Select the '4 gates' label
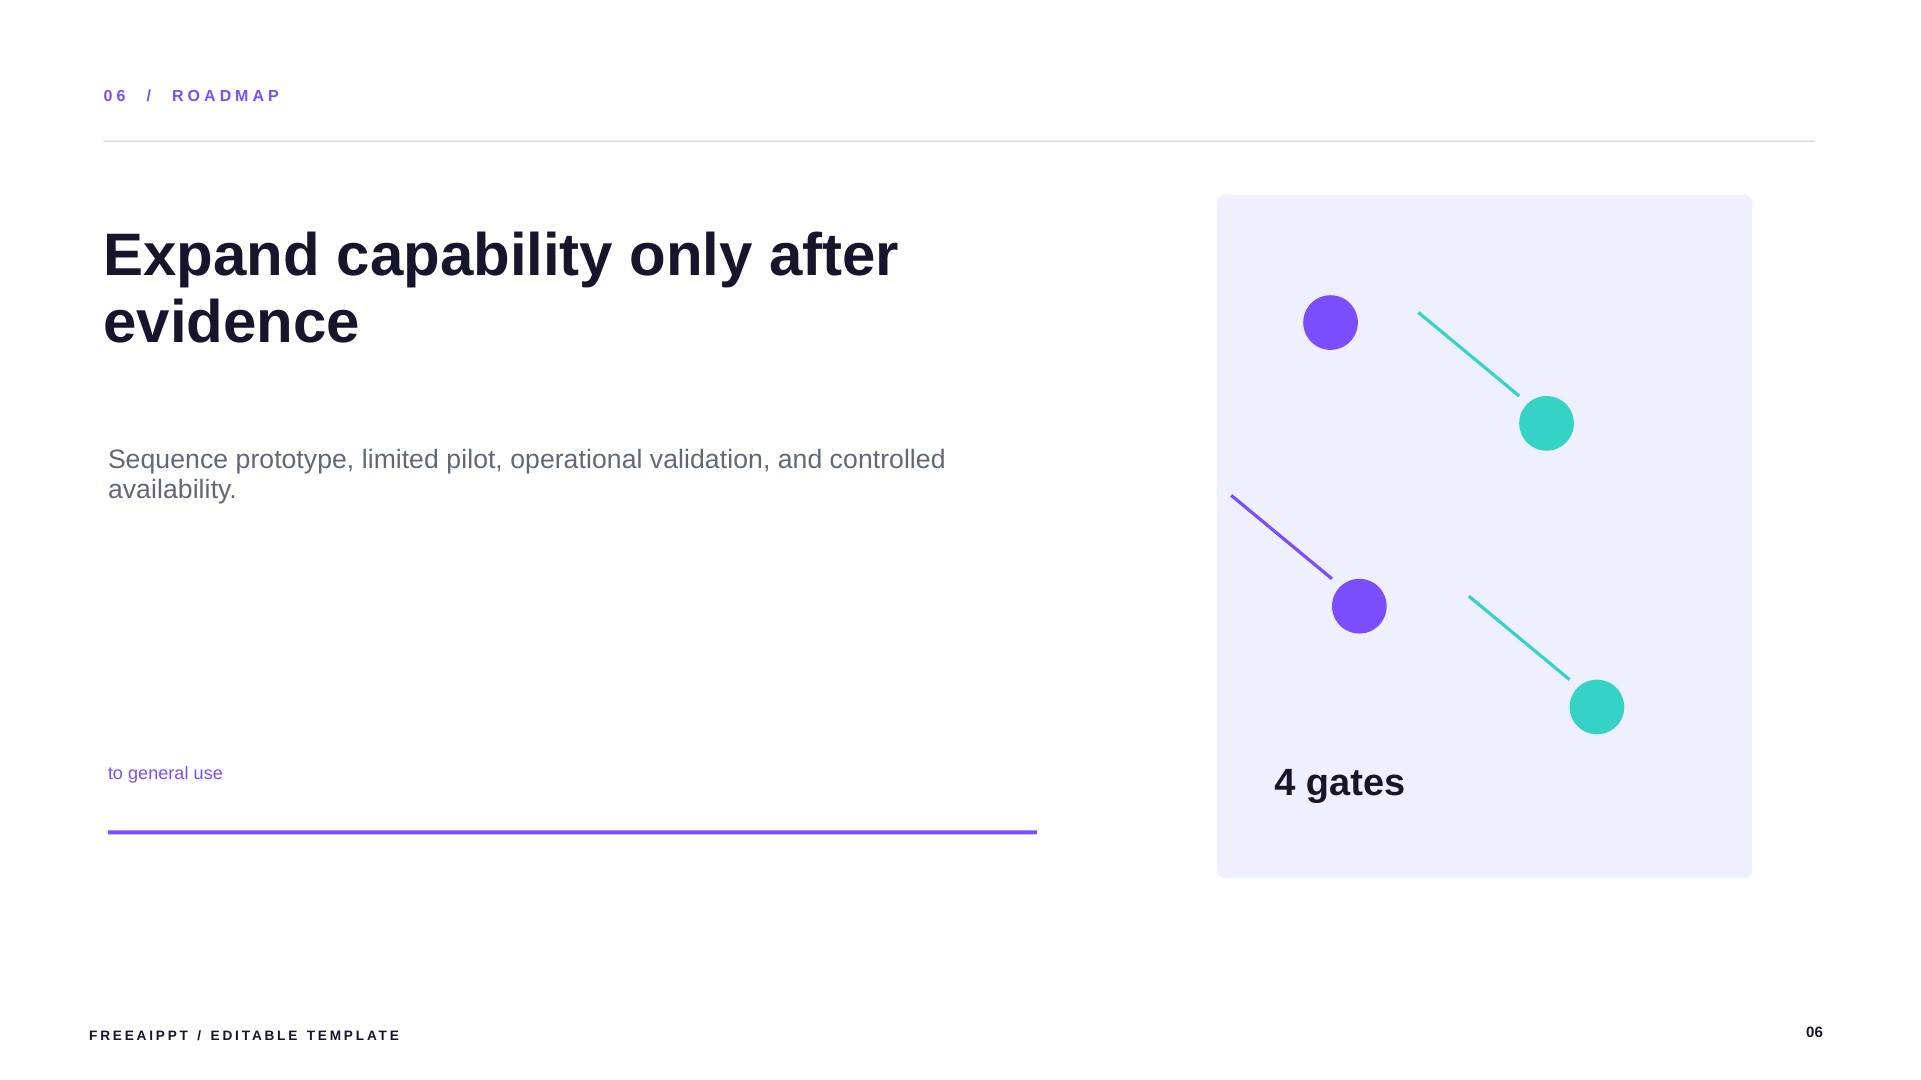 [1339, 782]
